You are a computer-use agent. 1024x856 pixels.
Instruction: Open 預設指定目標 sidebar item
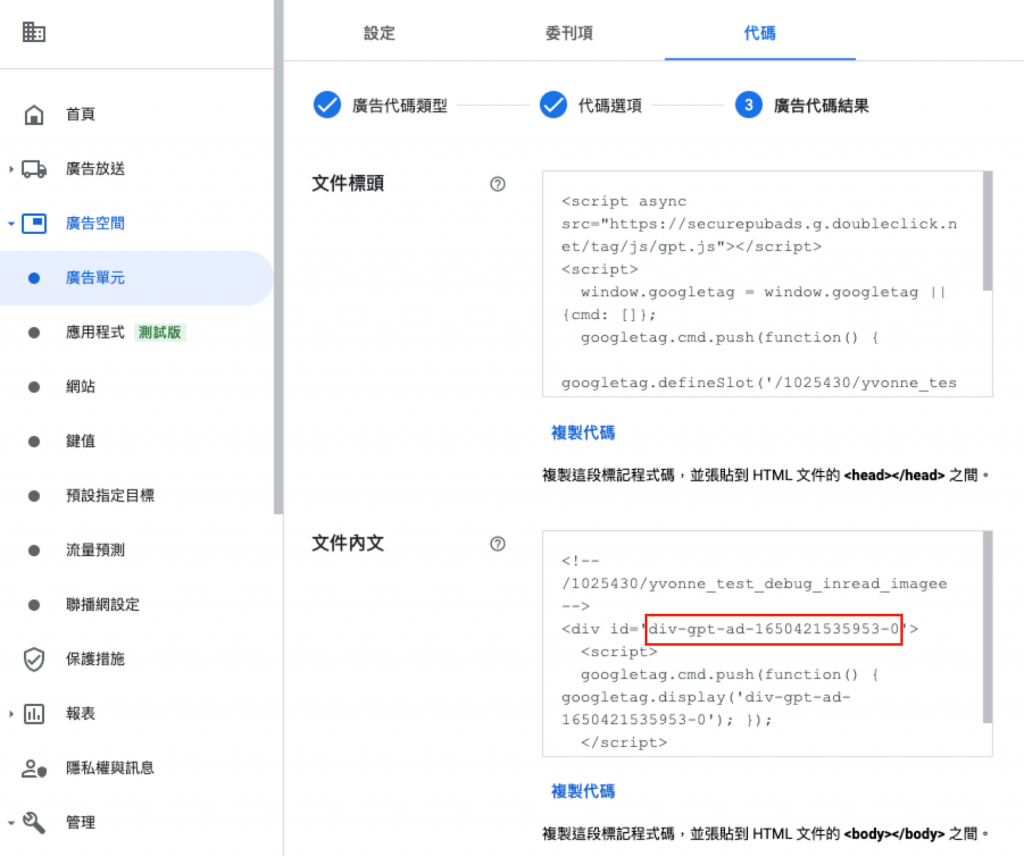(x=136, y=496)
